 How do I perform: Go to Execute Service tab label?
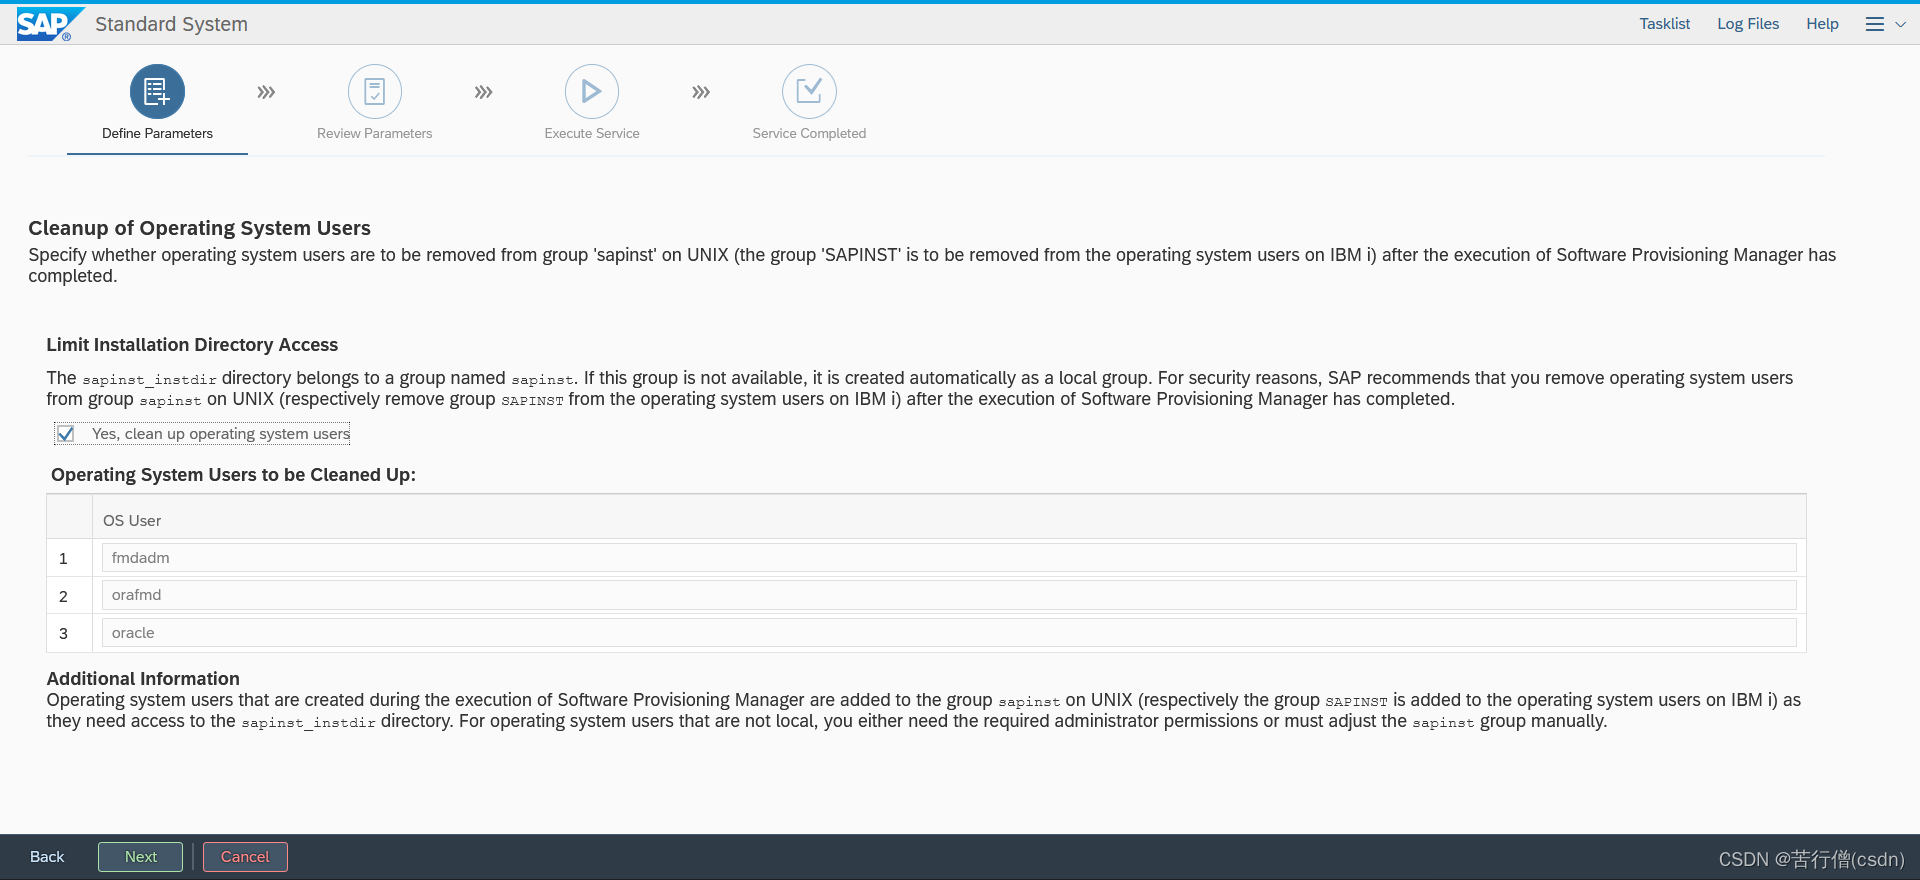[592, 133]
